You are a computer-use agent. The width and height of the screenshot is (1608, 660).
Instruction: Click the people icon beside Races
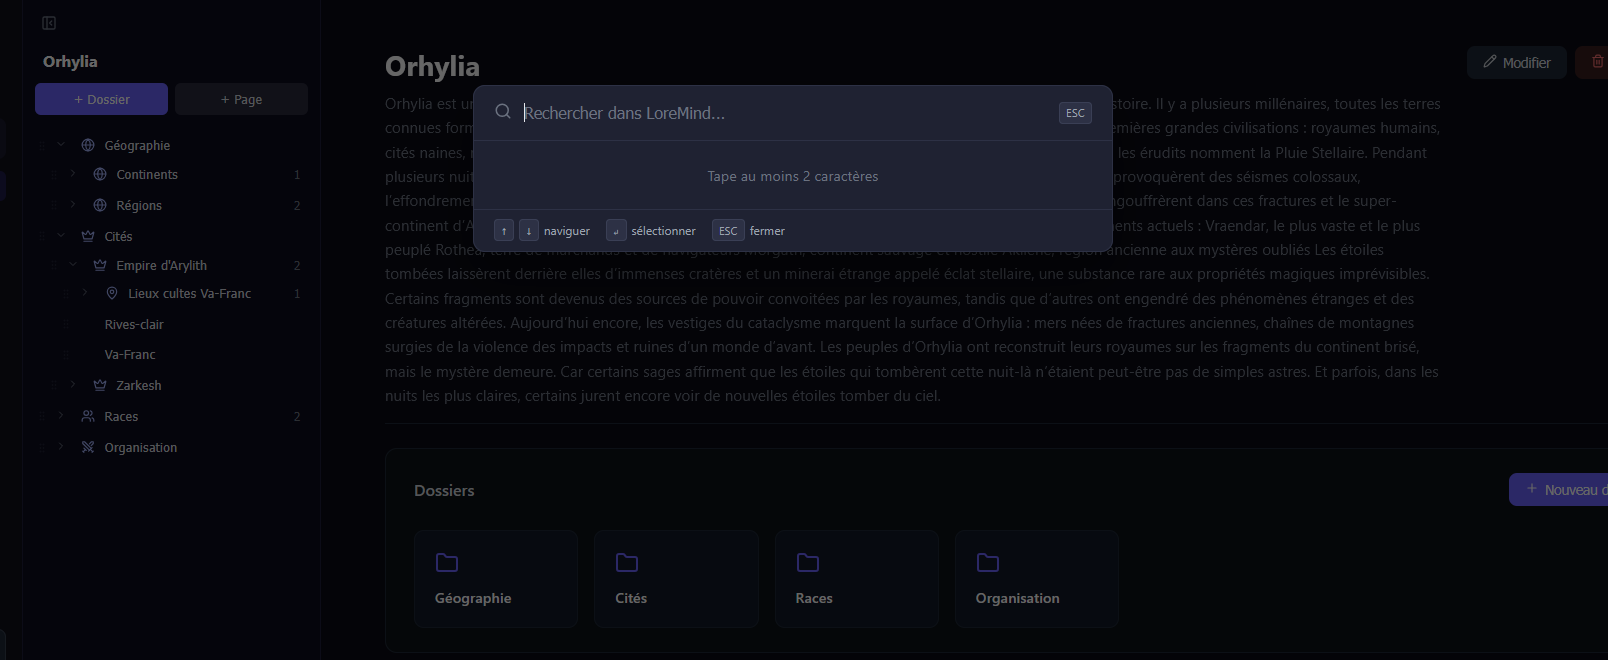click(x=88, y=416)
